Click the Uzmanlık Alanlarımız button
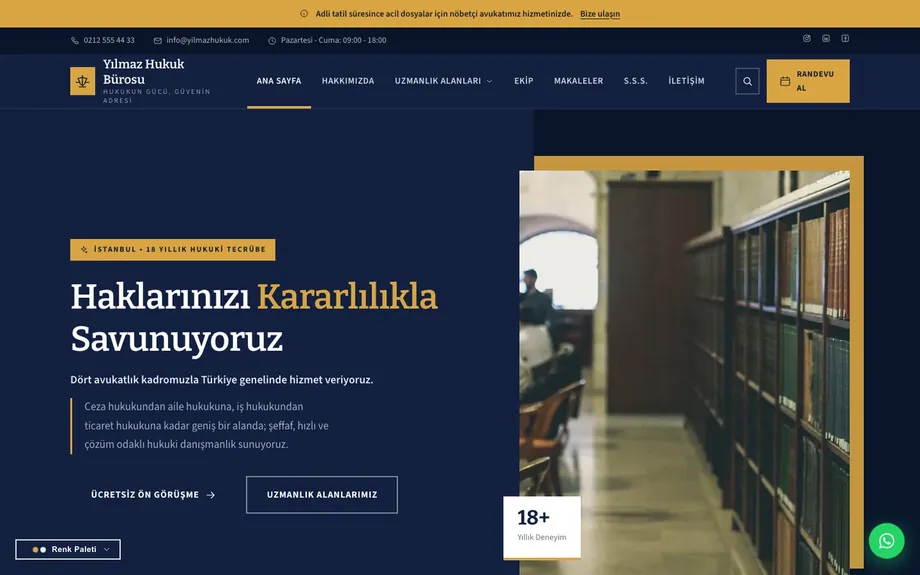Viewport: 920px width, 575px height. coord(322,495)
